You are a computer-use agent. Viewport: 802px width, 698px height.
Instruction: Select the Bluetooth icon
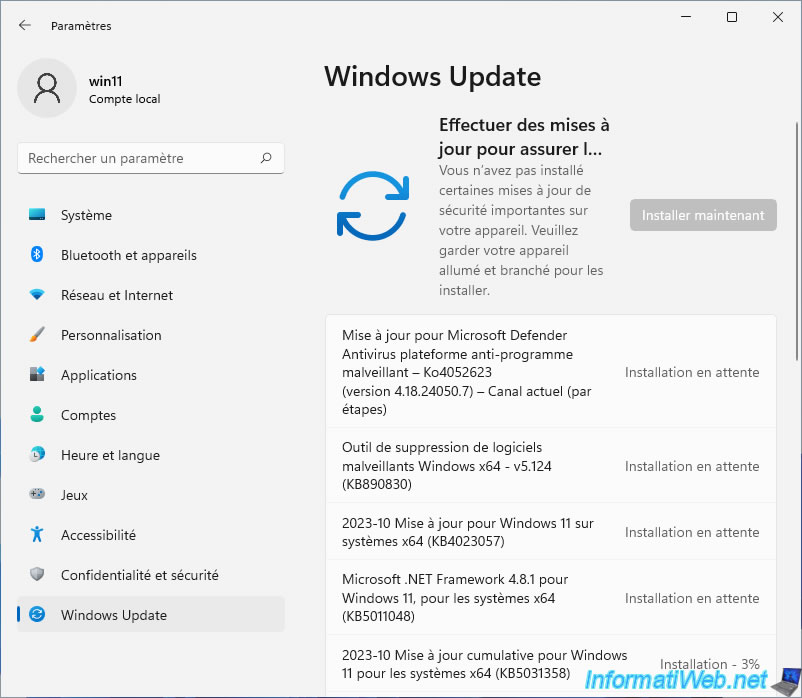click(x=37, y=254)
